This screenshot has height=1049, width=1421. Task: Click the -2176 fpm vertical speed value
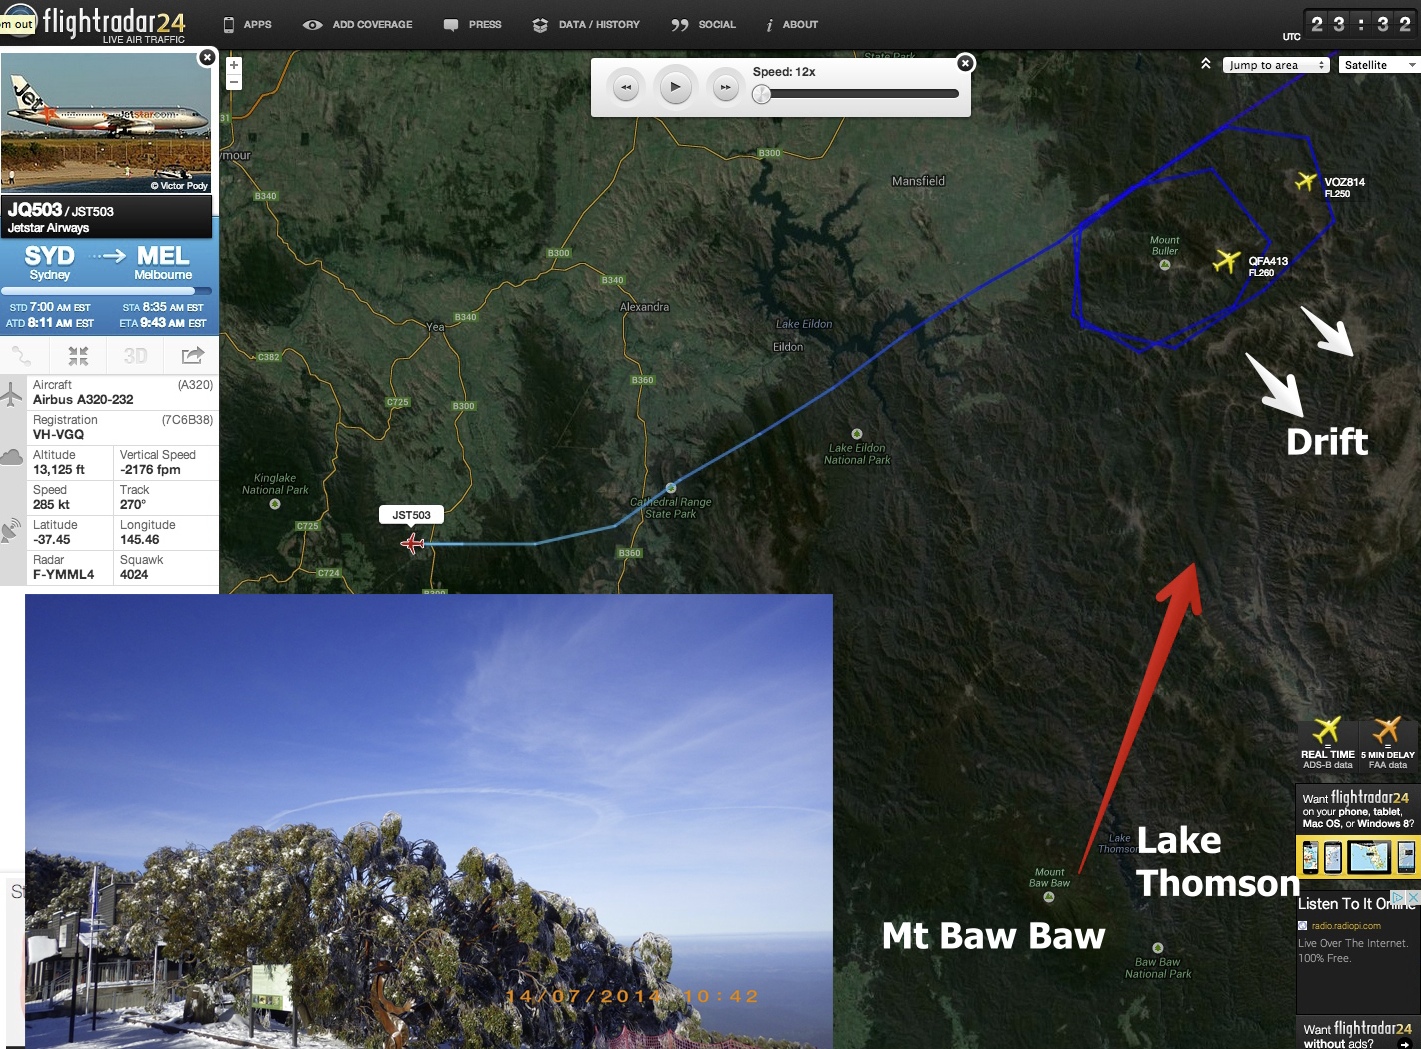151,469
